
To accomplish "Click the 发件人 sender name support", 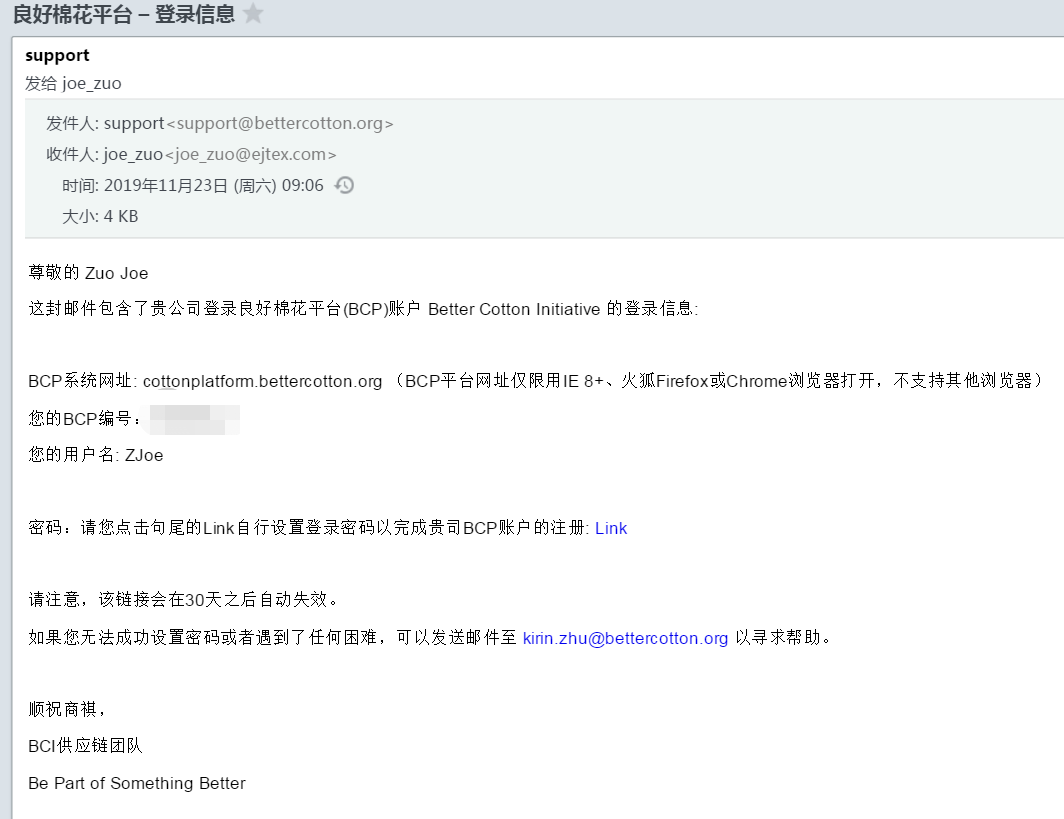I will coord(134,123).
